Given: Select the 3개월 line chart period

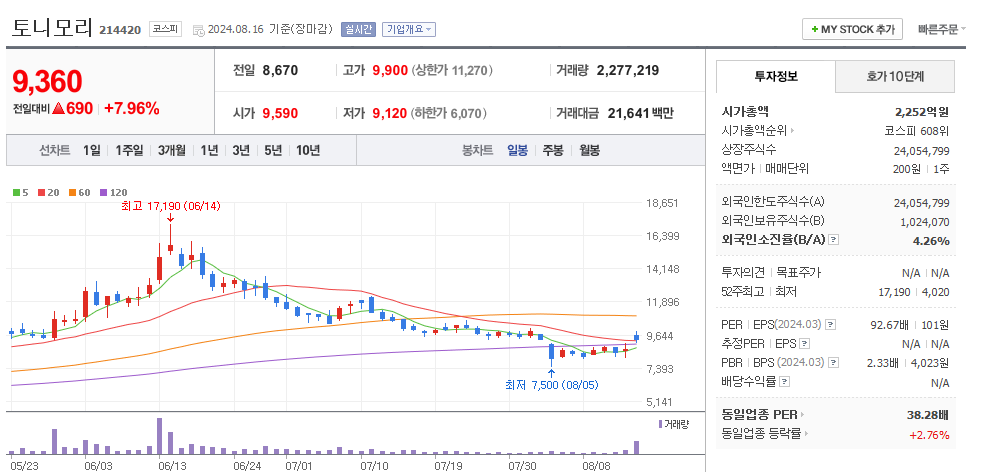Looking at the screenshot, I should pos(172,150).
